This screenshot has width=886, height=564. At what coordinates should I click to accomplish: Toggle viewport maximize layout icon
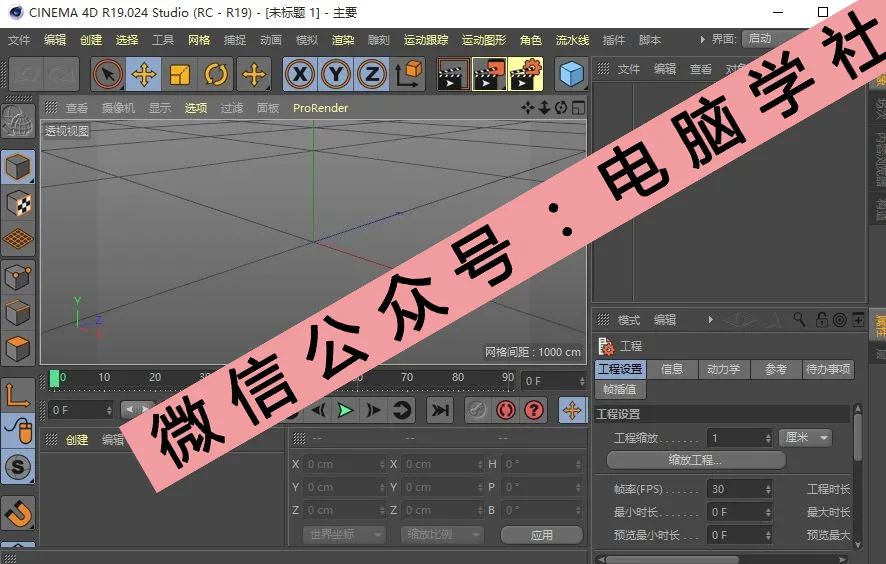tap(578, 107)
